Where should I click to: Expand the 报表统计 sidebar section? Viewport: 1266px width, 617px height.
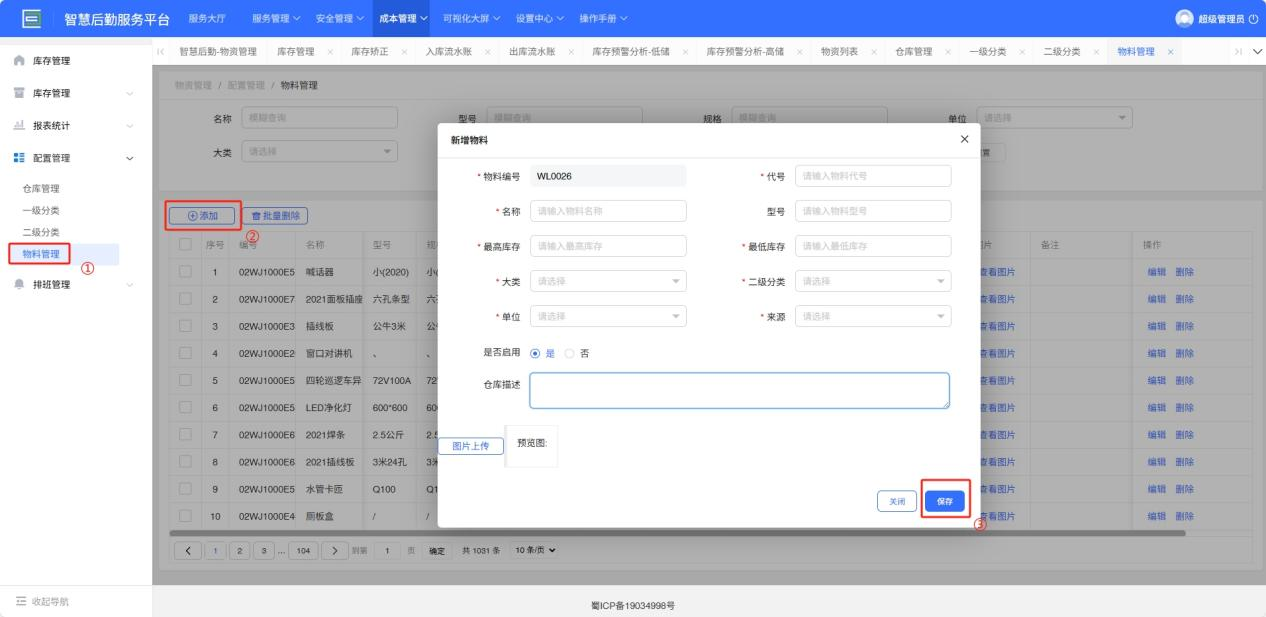click(130, 126)
